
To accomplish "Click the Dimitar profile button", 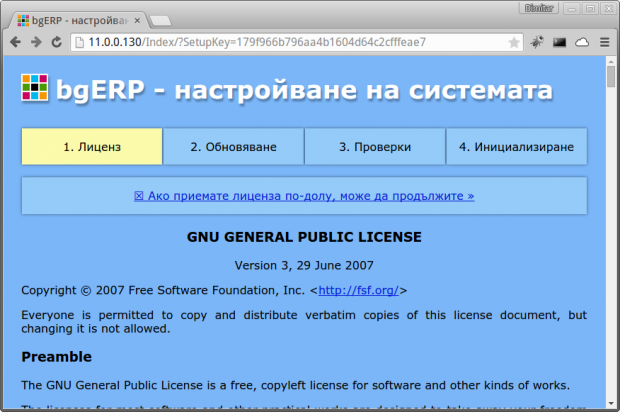I will [x=539, y=8].
